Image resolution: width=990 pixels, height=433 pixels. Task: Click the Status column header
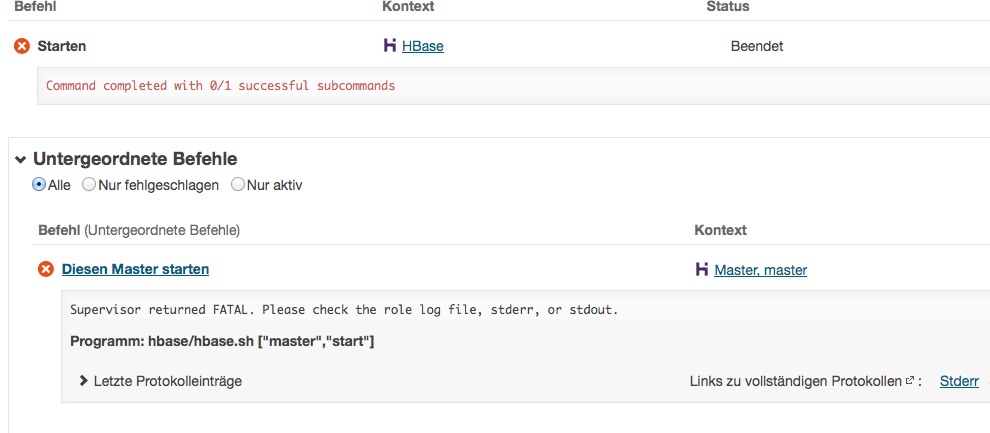point(728,7)
